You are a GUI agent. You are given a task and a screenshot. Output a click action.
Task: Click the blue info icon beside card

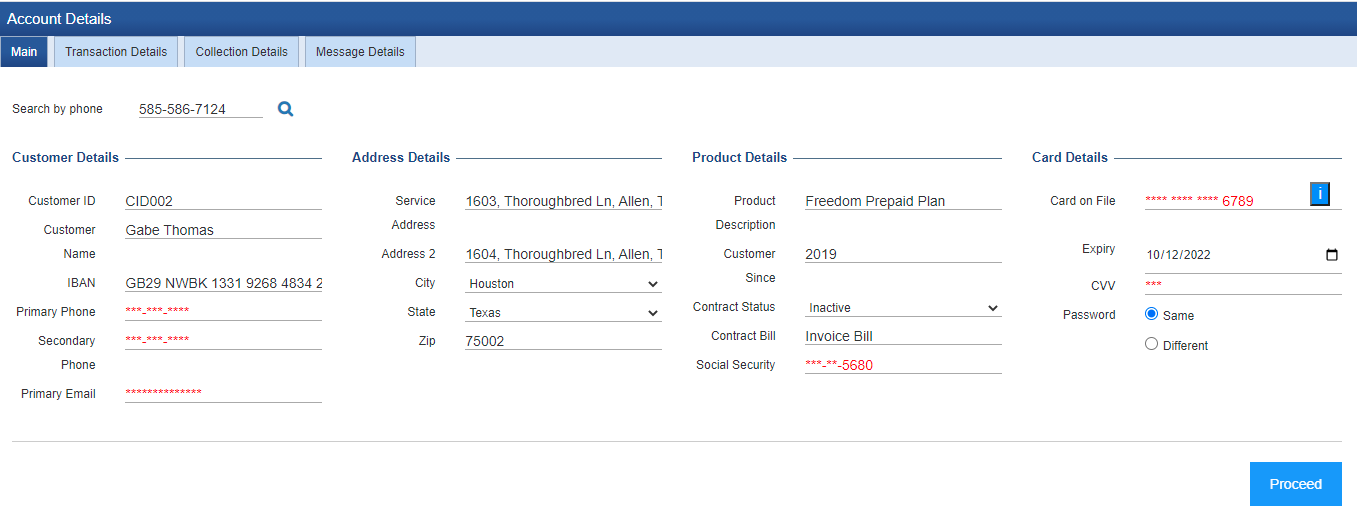pyautogui.click(x=1319, y=194)
